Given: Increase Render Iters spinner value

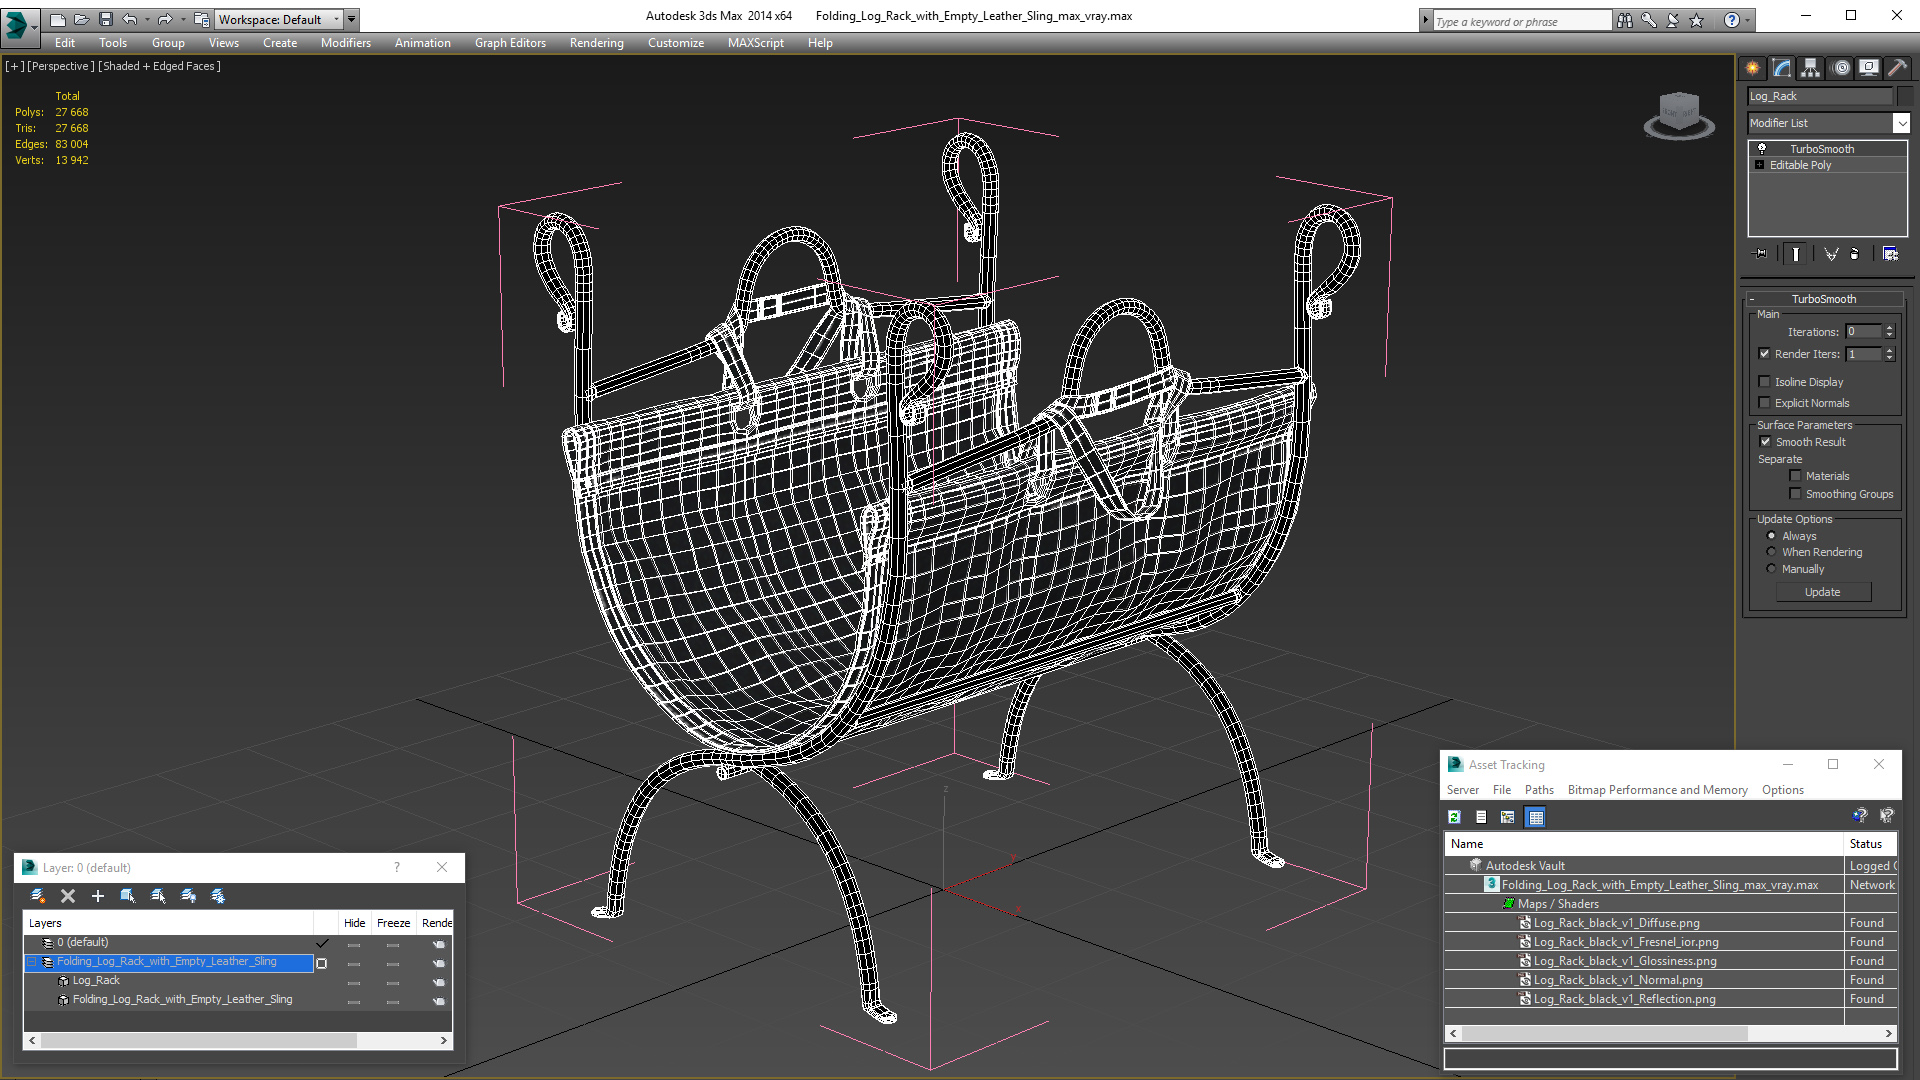Looking at the screenshot, I should [1889, 350].
